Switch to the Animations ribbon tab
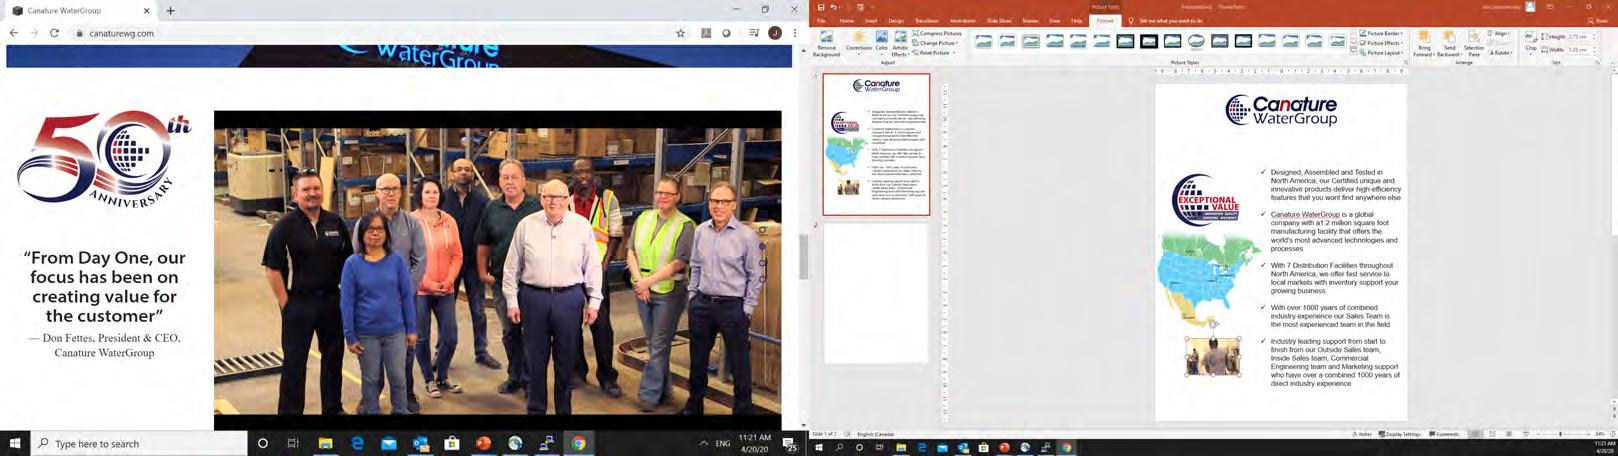 [962, 20]
